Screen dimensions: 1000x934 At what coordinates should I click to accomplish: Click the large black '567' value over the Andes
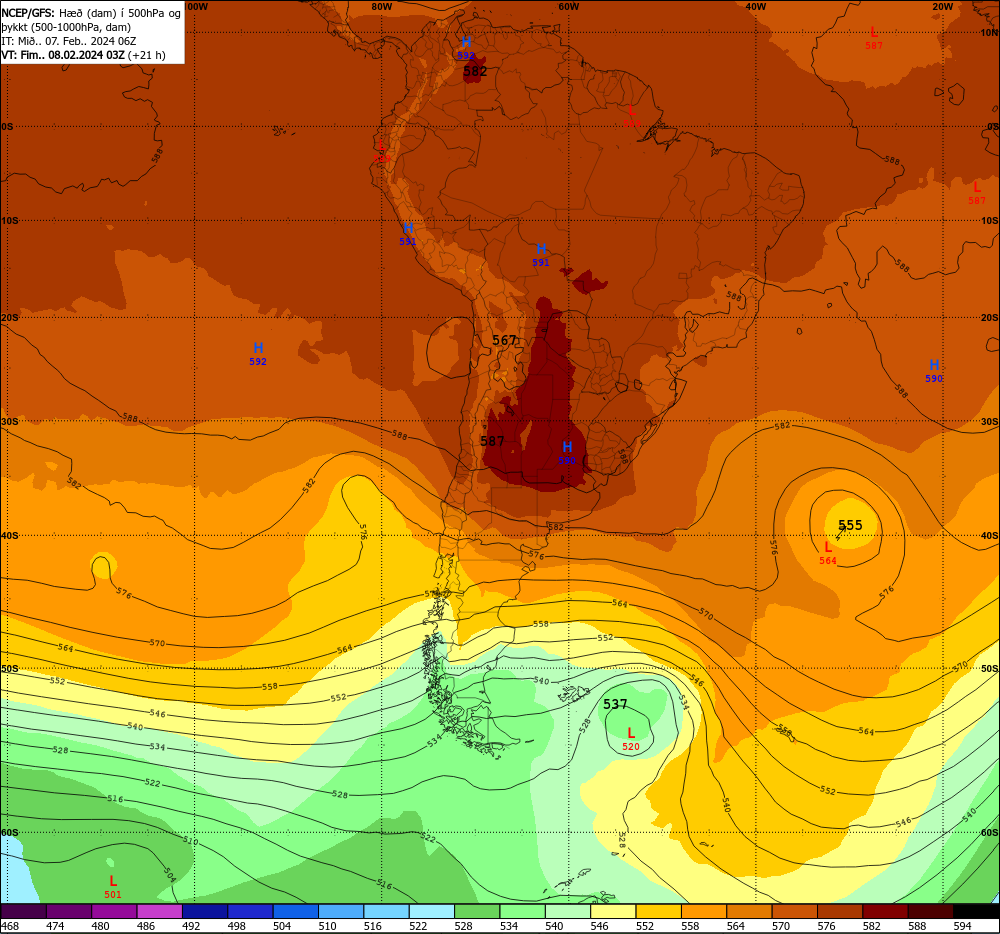504,340
